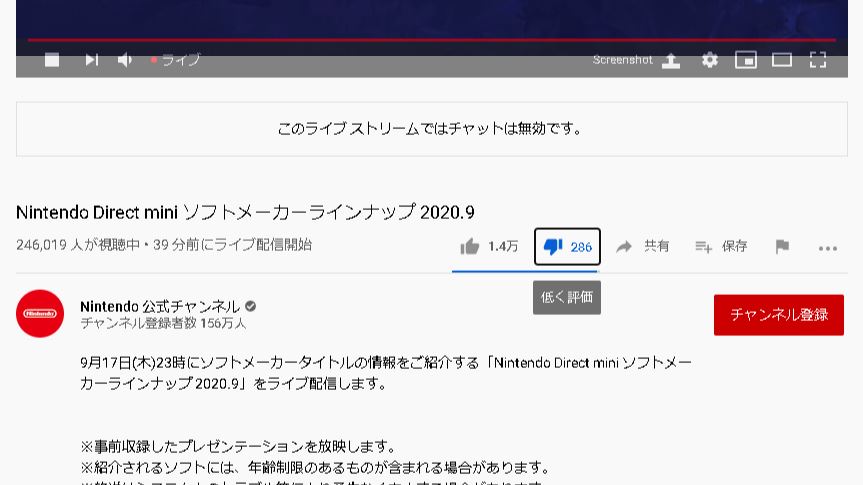This screenshot has height=485, width=863.
Task: Click the chat disabled notice box
Action: [432, 129]
